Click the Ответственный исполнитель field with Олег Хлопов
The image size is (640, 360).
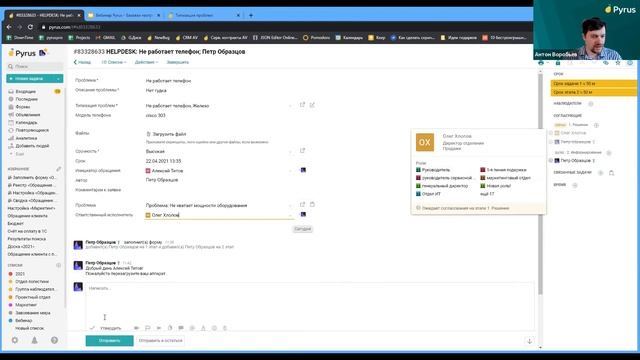pos(219,215)
